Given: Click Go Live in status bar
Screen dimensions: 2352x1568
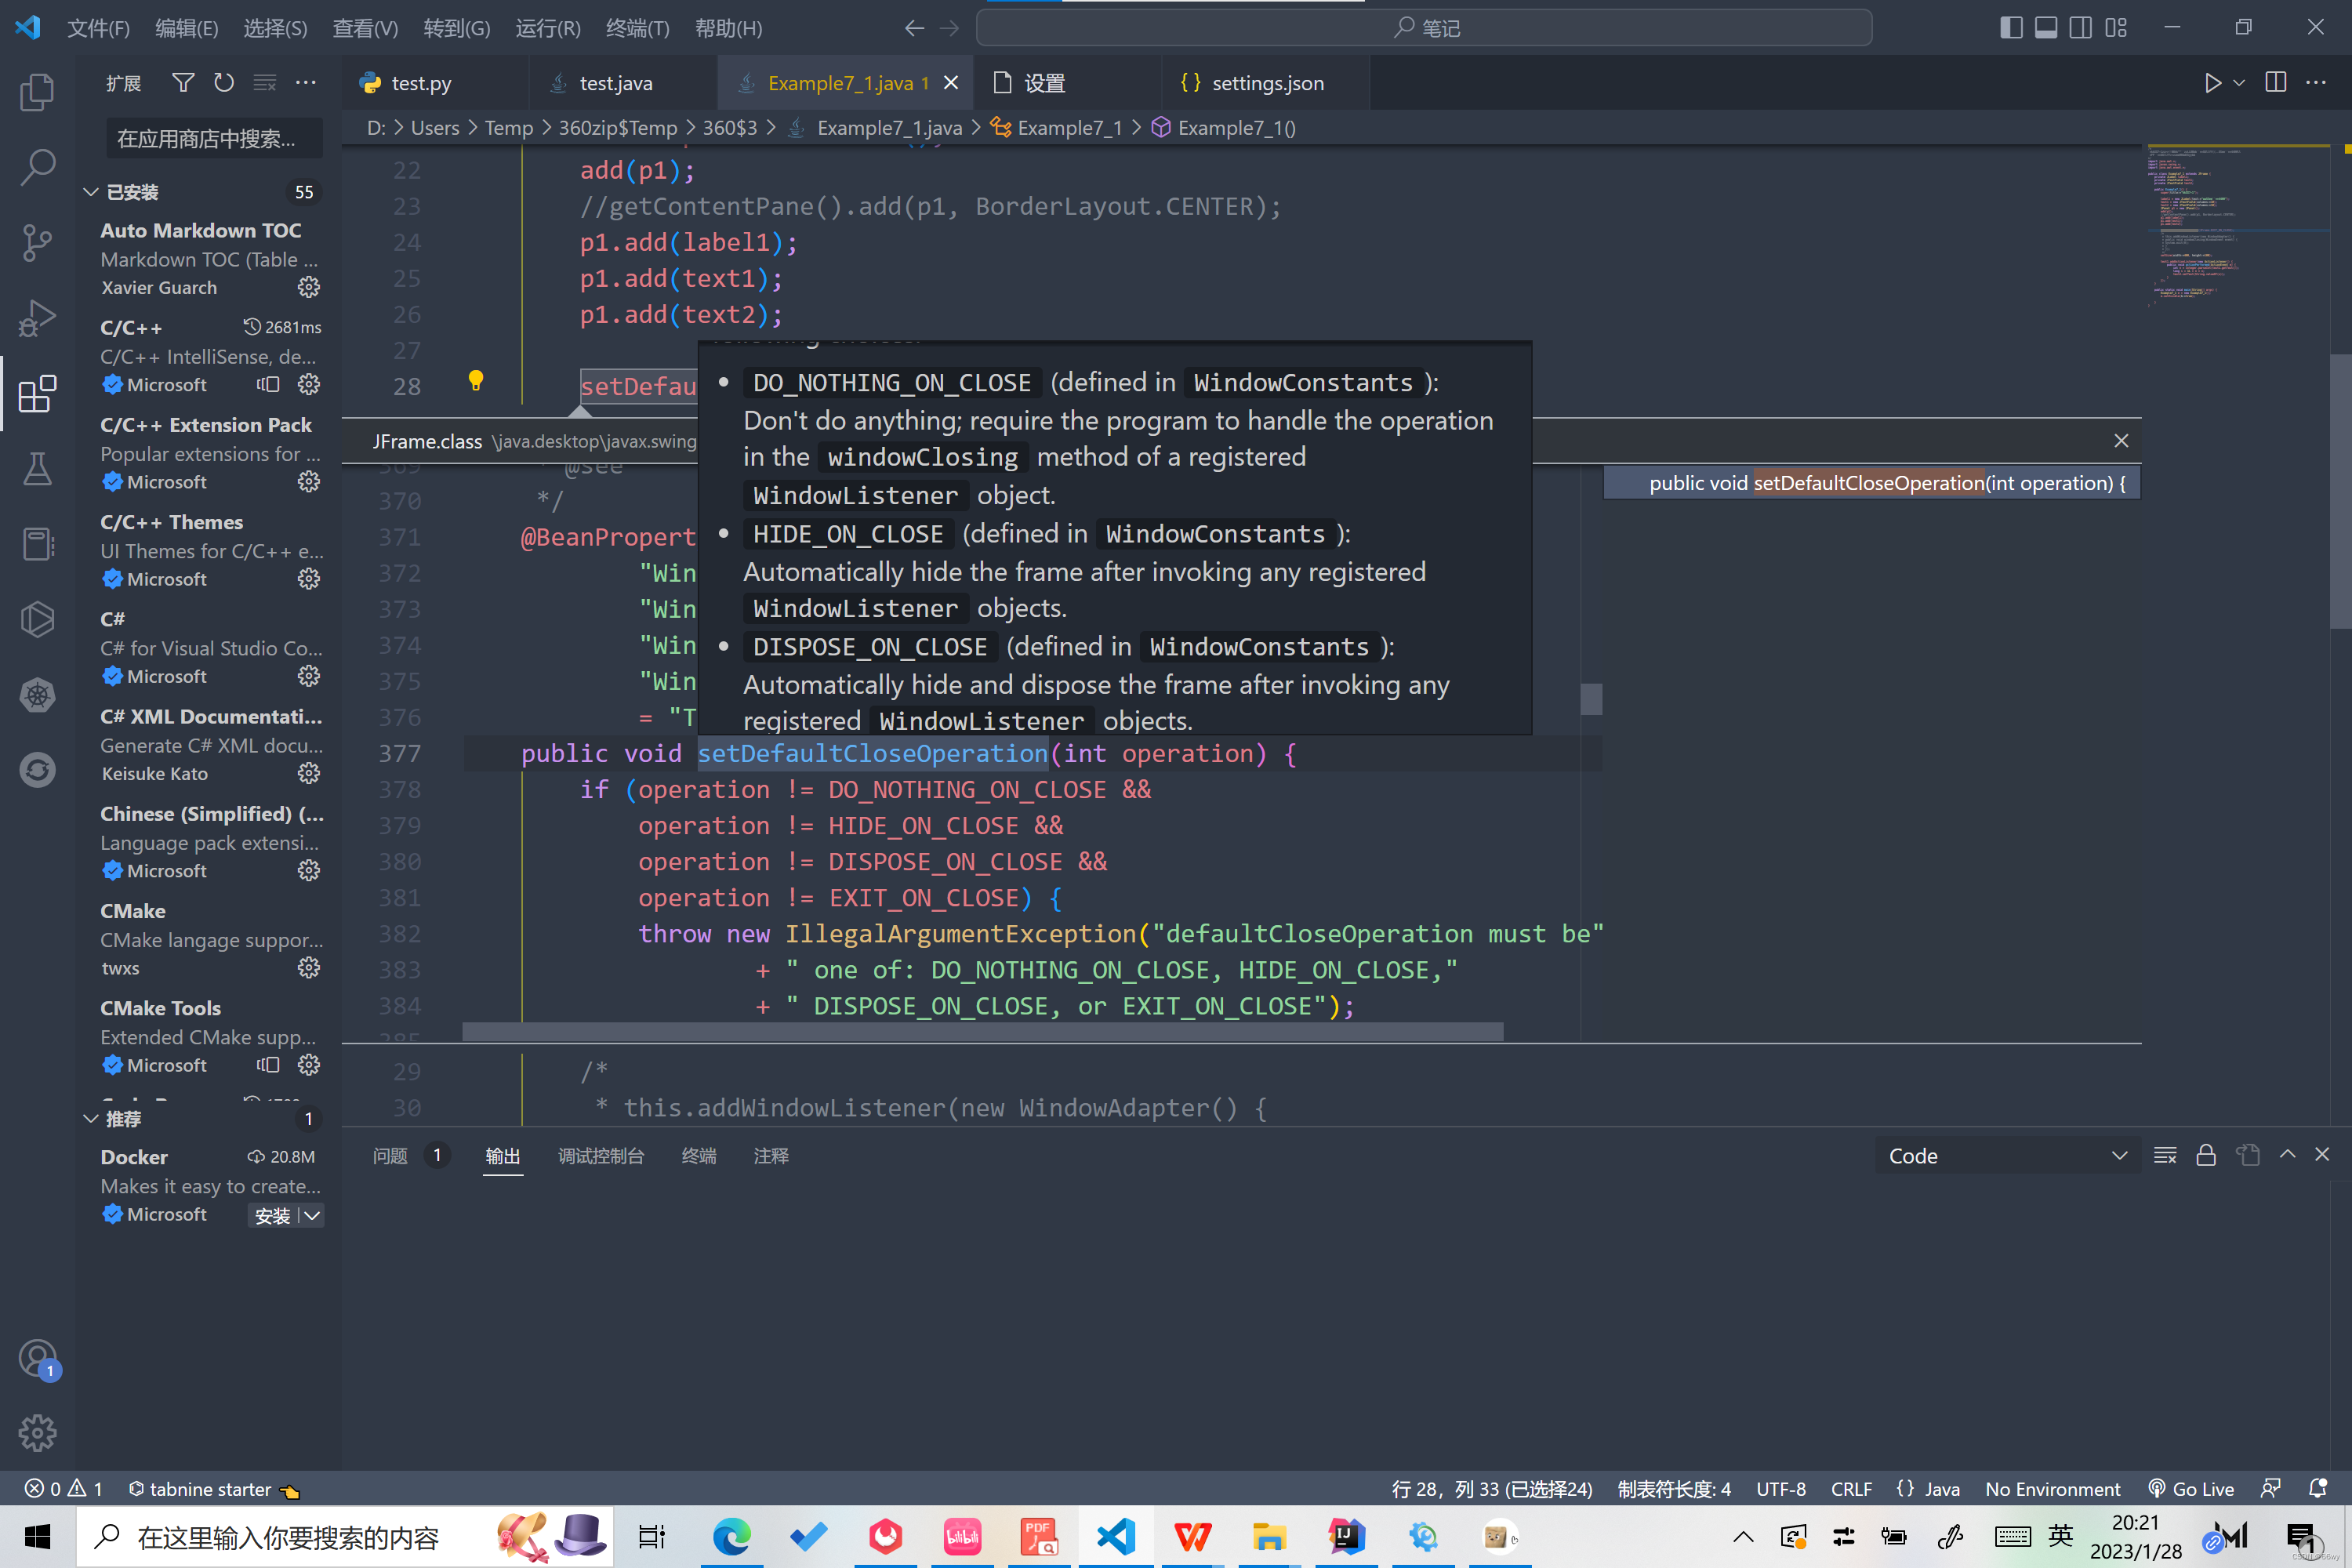Looking at the screenshot, I should (x=2191, y=1489).
